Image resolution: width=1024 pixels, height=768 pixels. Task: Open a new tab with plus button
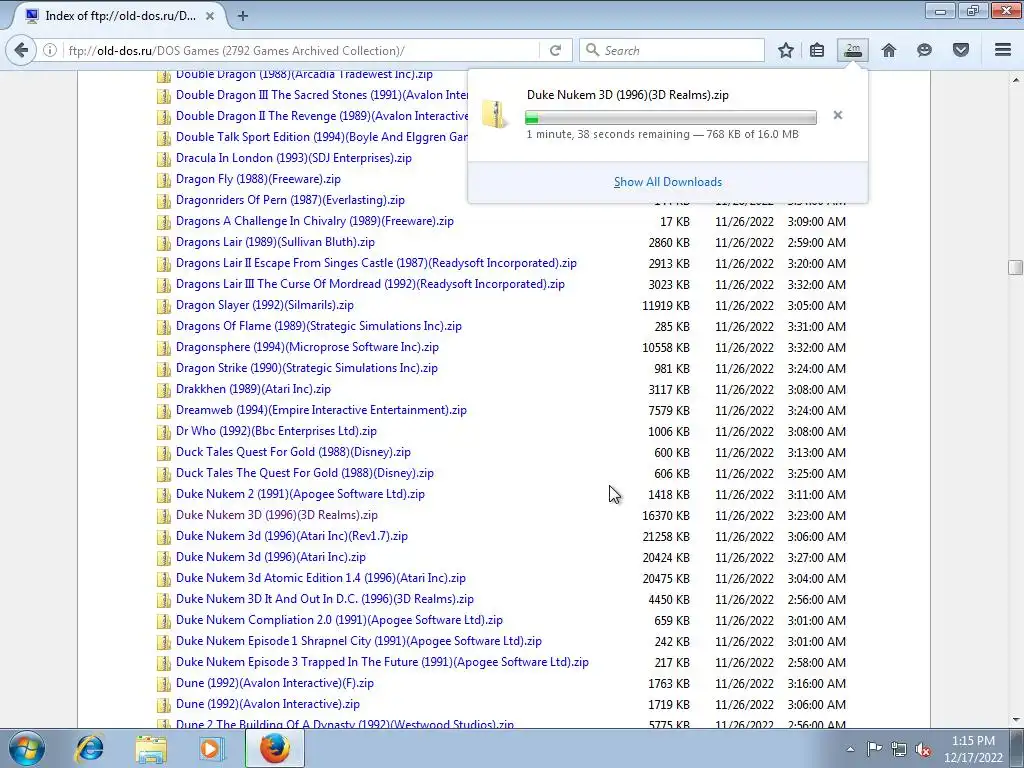pyautogui.click(x=242, y=16)
